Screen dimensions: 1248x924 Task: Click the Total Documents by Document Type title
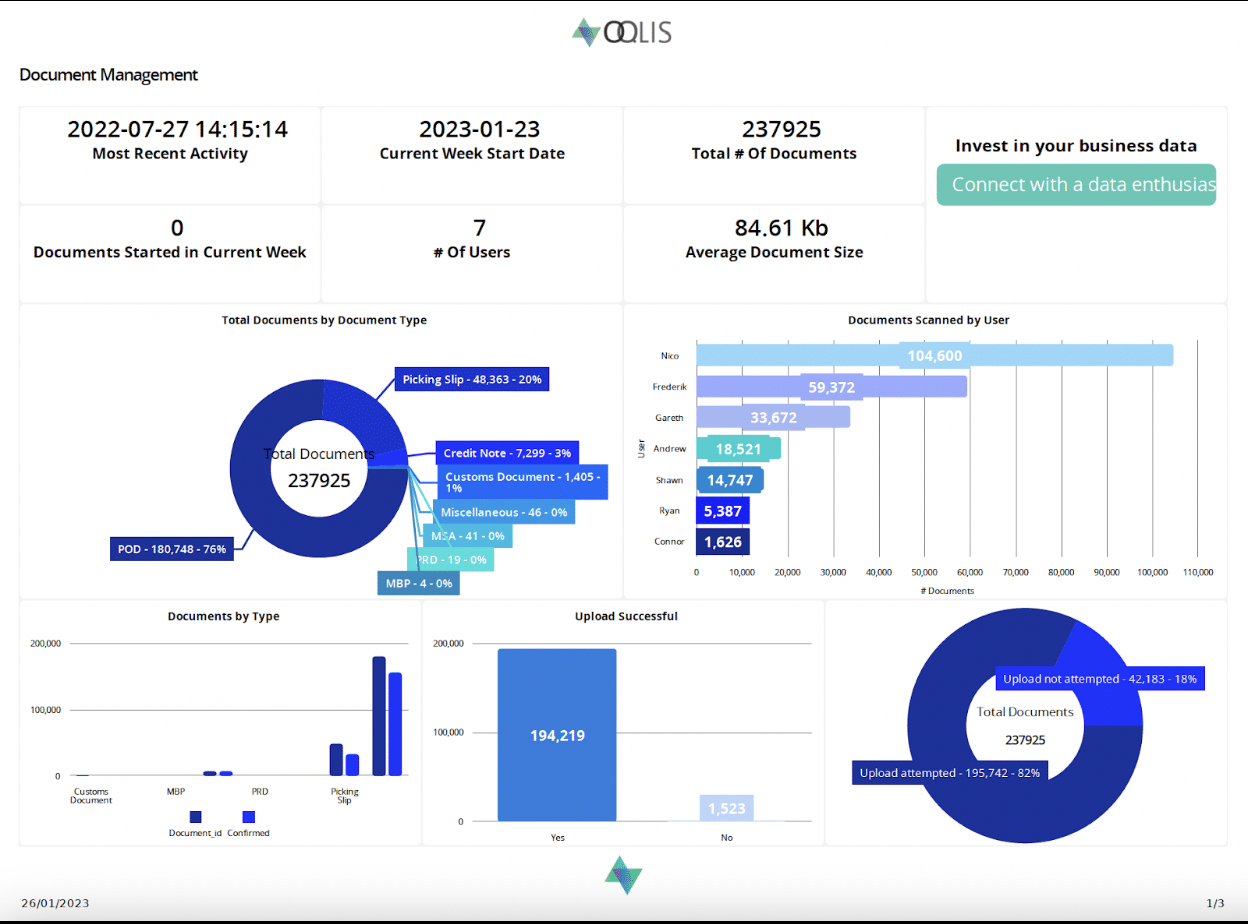tap(324, 320)
